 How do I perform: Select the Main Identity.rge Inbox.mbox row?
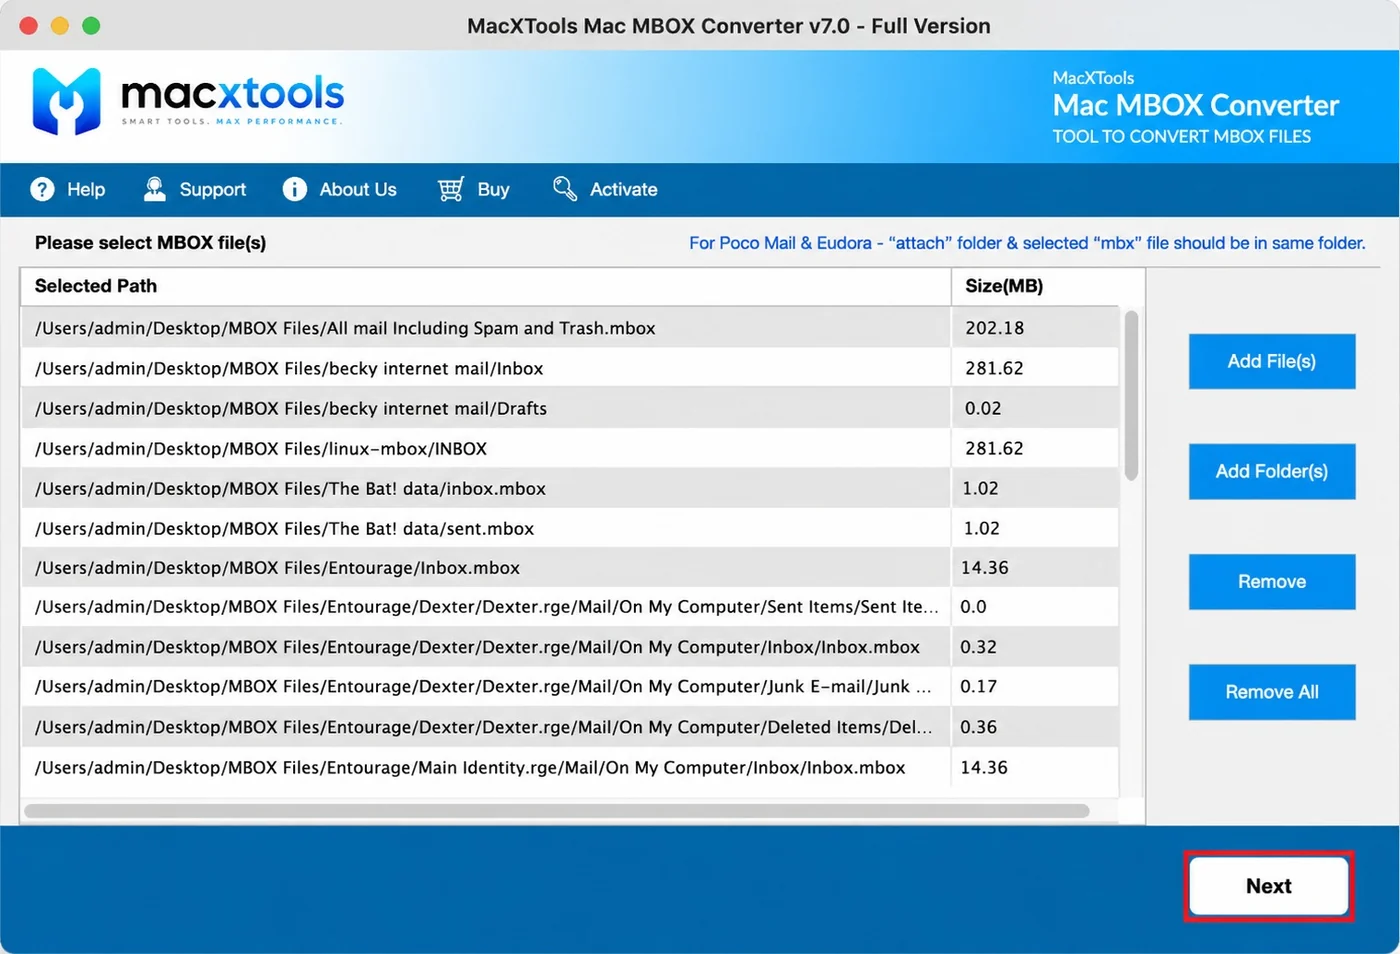click(570, 767)
